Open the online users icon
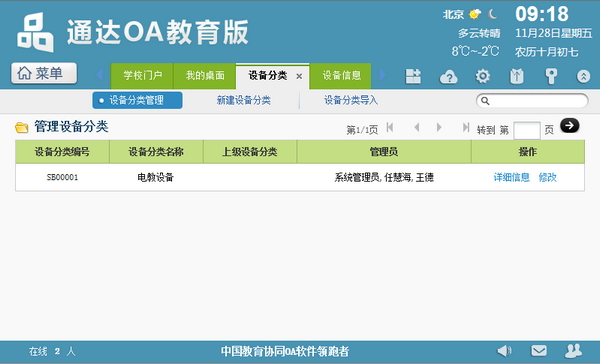 point(573,351)
